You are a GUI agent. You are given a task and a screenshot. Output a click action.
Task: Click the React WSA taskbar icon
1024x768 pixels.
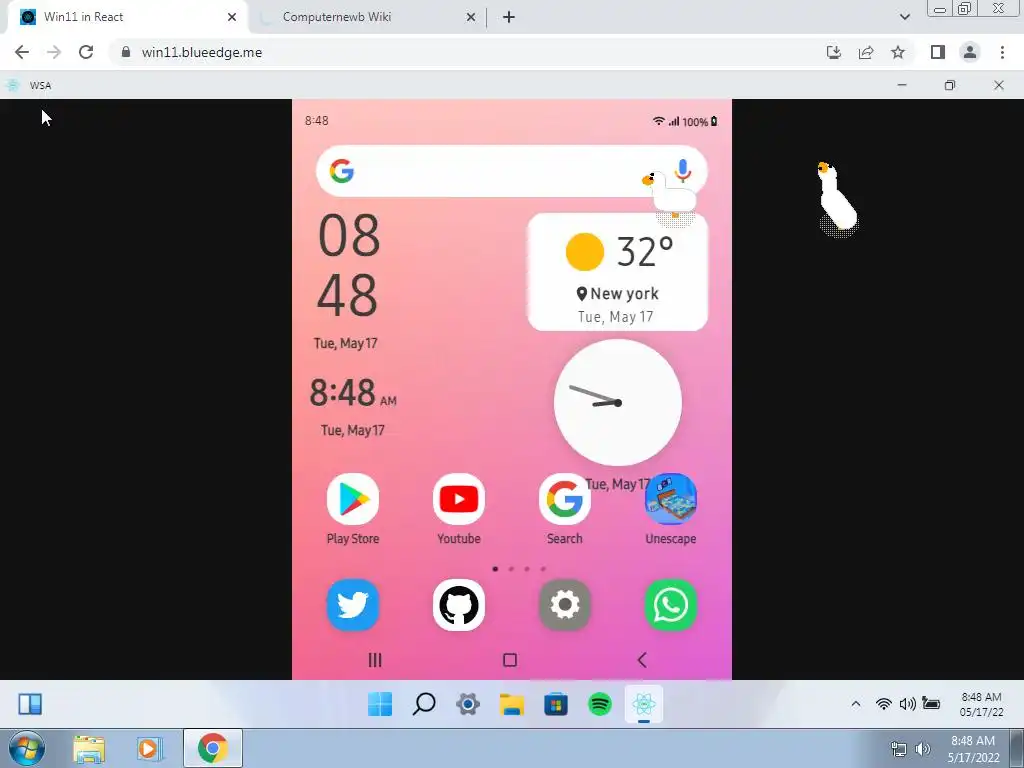click(644, 704)
